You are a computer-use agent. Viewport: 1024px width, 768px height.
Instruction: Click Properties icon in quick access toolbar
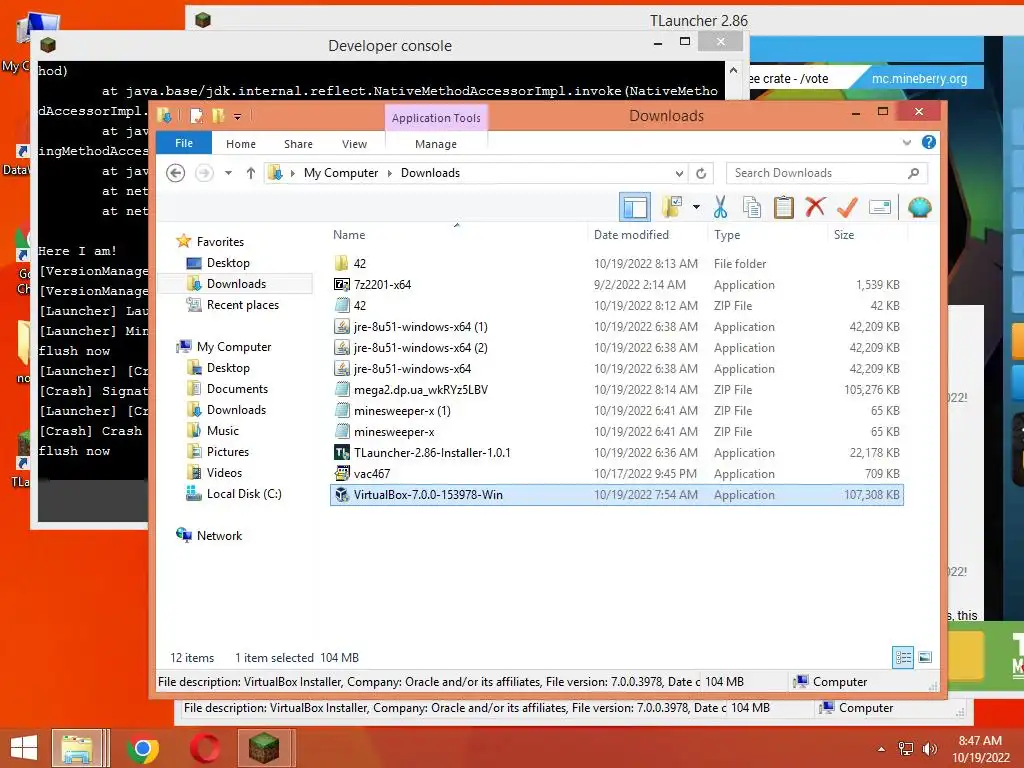click(196, 116)
